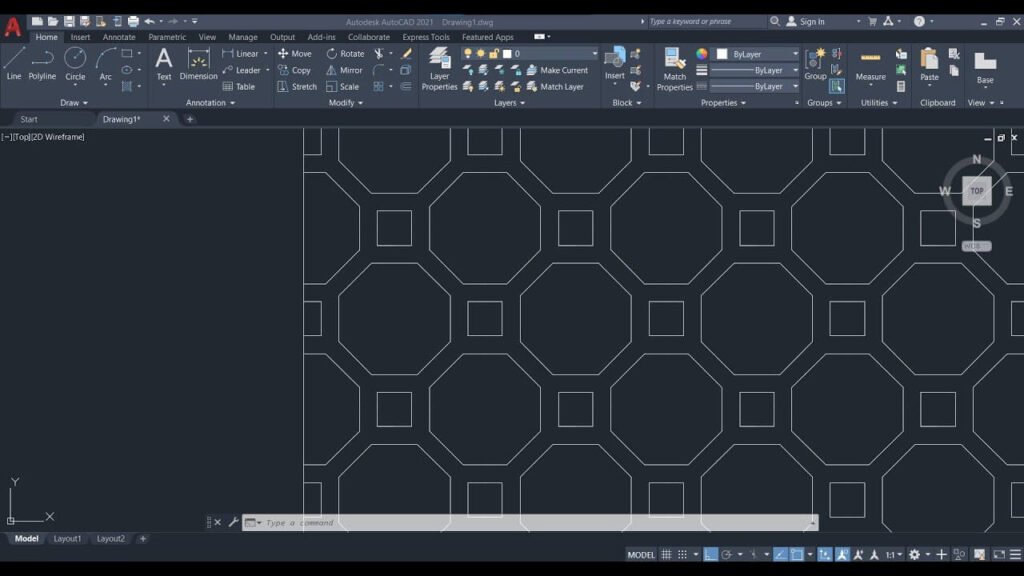This screenshot has height=576, width=1024.
Task: Click the Fillet icon in Modify panel
Action: pos(379,70)
